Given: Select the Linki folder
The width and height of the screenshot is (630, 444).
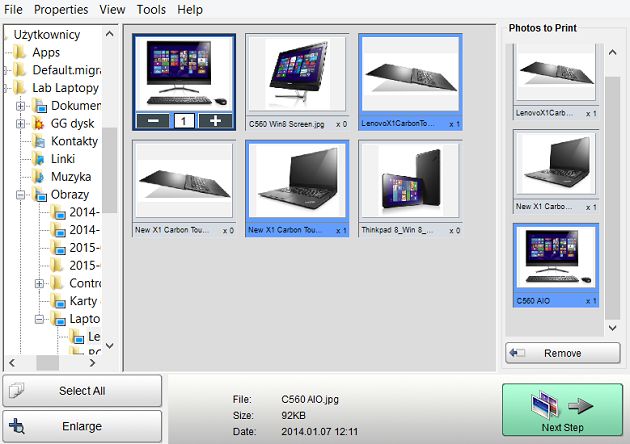Looking at the screenshot, I should (63, 159).
